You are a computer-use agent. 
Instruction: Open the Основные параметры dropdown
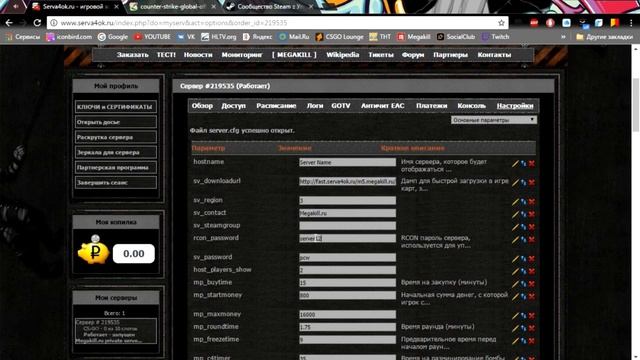click(x=494, y=120)
